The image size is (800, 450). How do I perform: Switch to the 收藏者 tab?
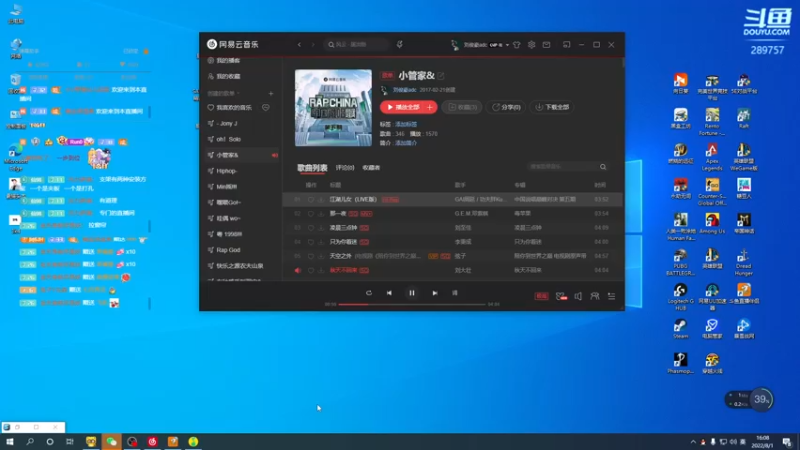tap(371, 168)
